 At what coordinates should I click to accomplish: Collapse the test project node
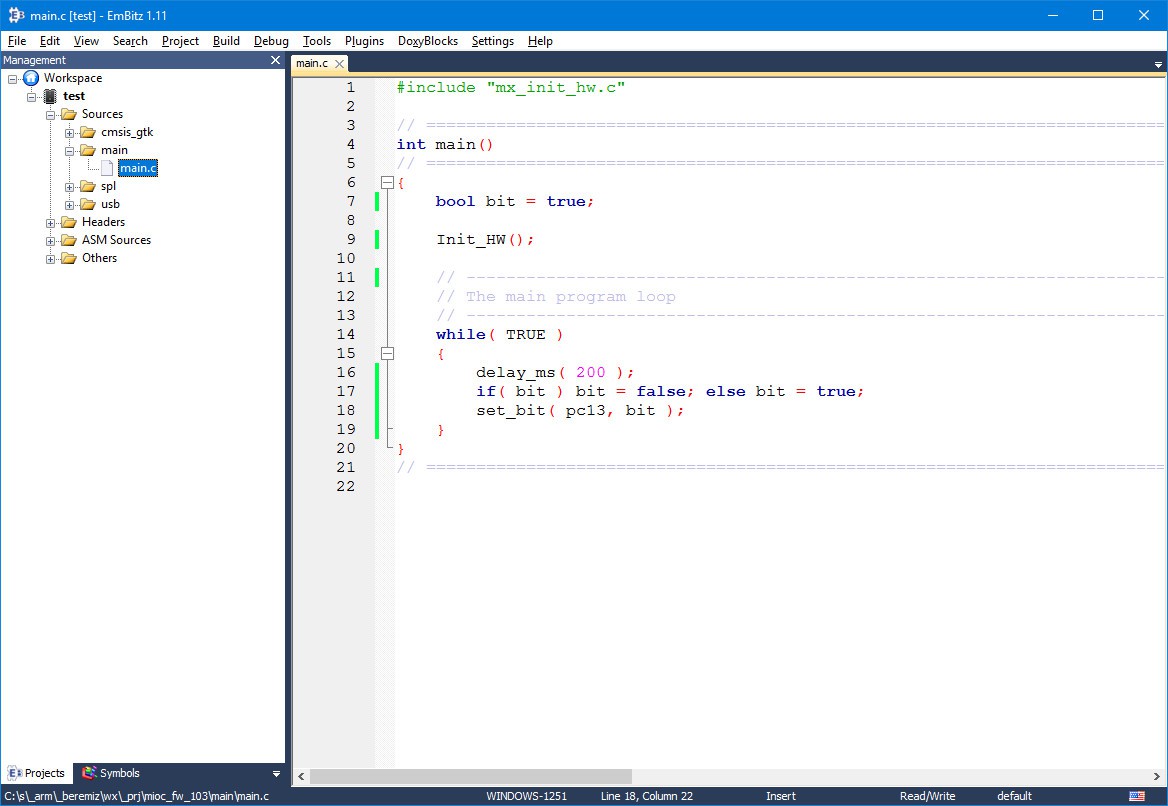[31, 97]
